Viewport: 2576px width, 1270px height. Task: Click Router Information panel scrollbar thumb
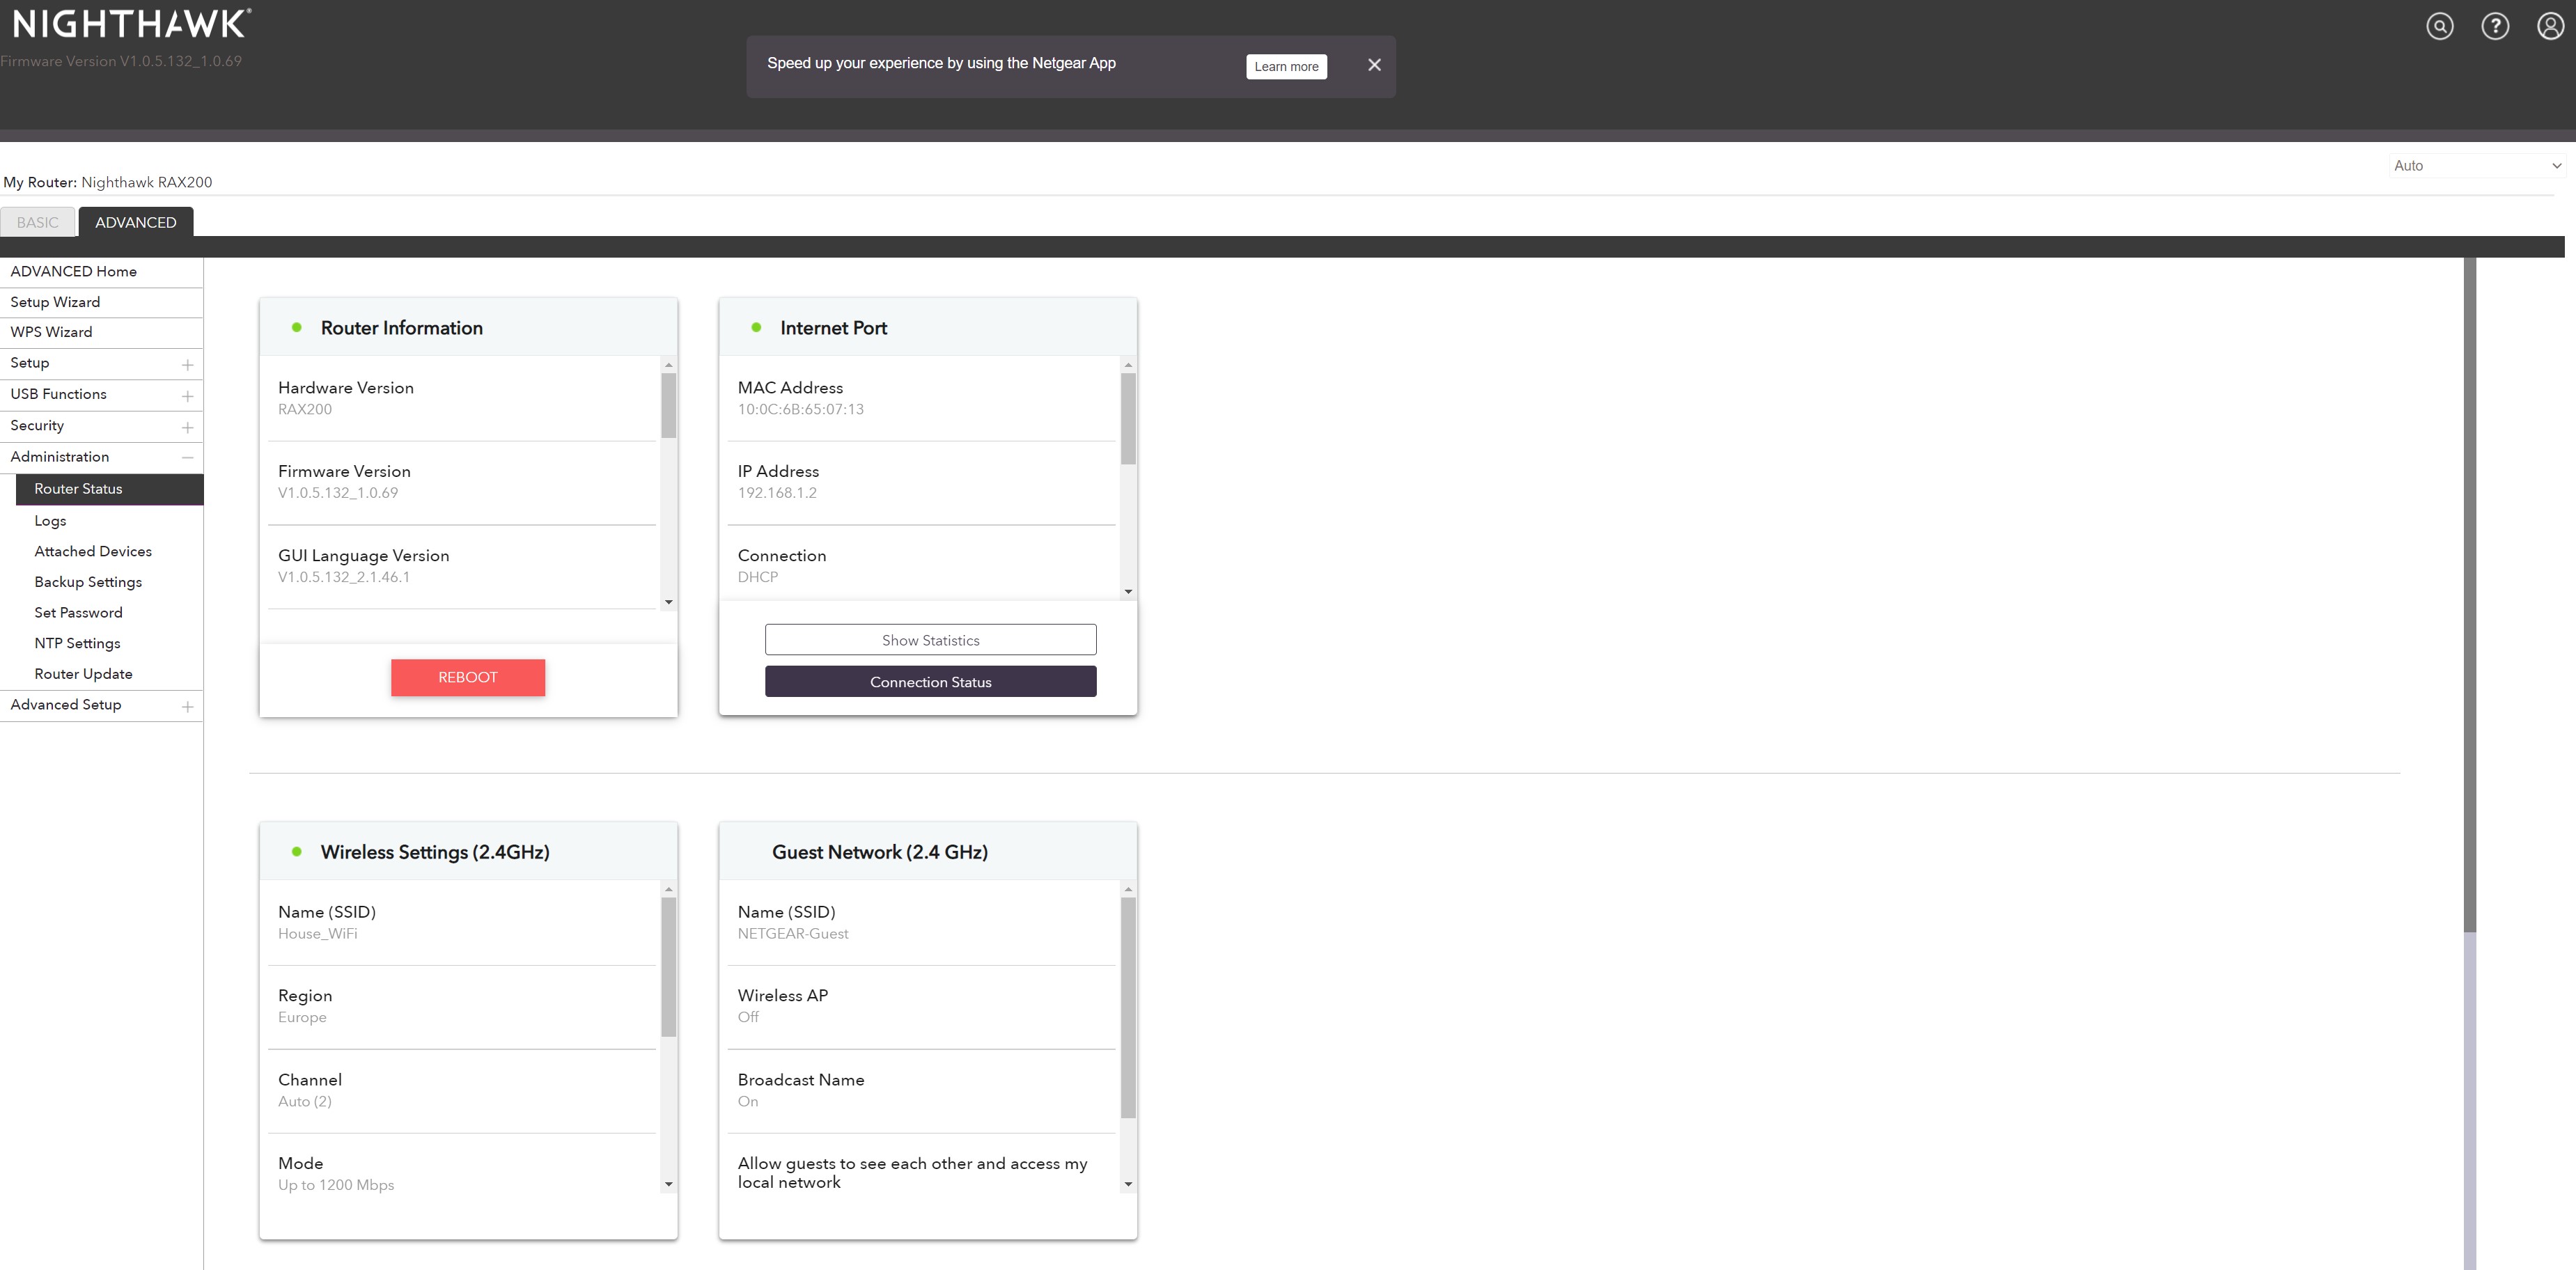click(669, 405)
